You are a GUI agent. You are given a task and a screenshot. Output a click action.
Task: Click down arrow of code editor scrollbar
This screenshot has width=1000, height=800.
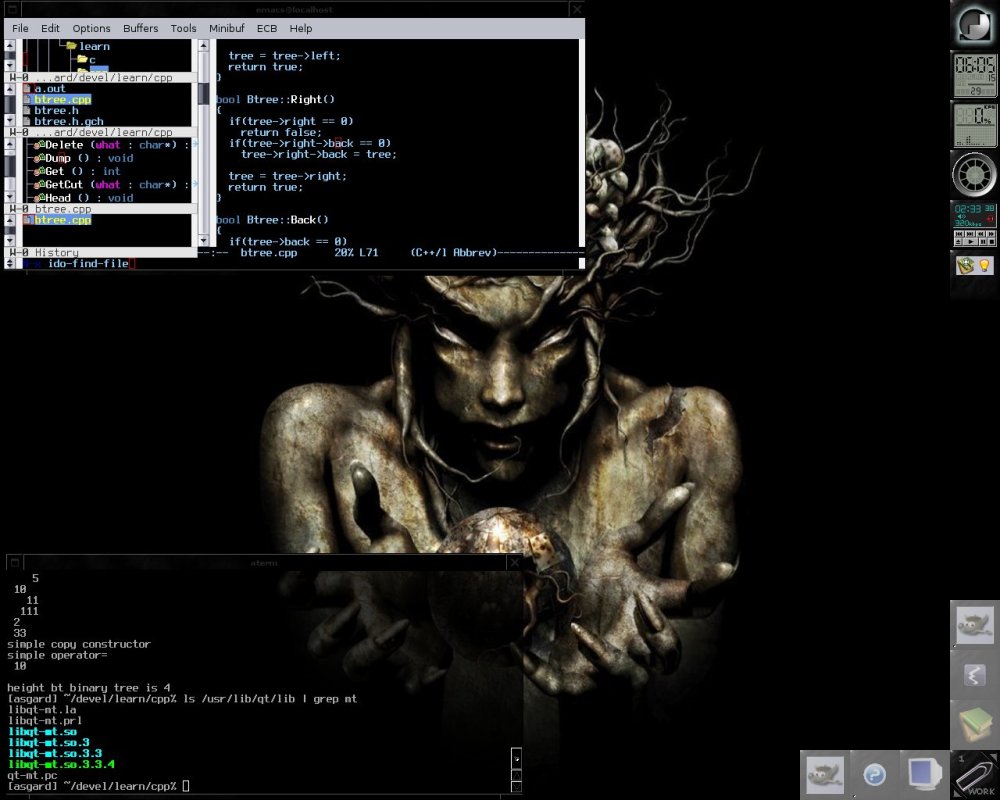[x=203, y=241]
